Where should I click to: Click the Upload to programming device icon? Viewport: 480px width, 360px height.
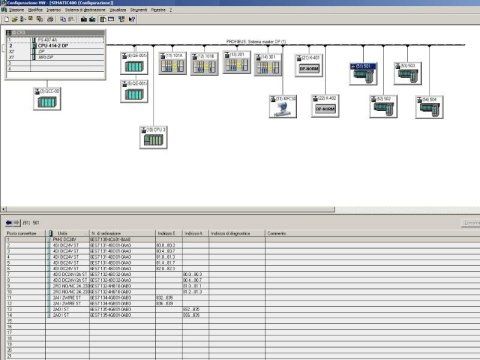click(92, 19)
